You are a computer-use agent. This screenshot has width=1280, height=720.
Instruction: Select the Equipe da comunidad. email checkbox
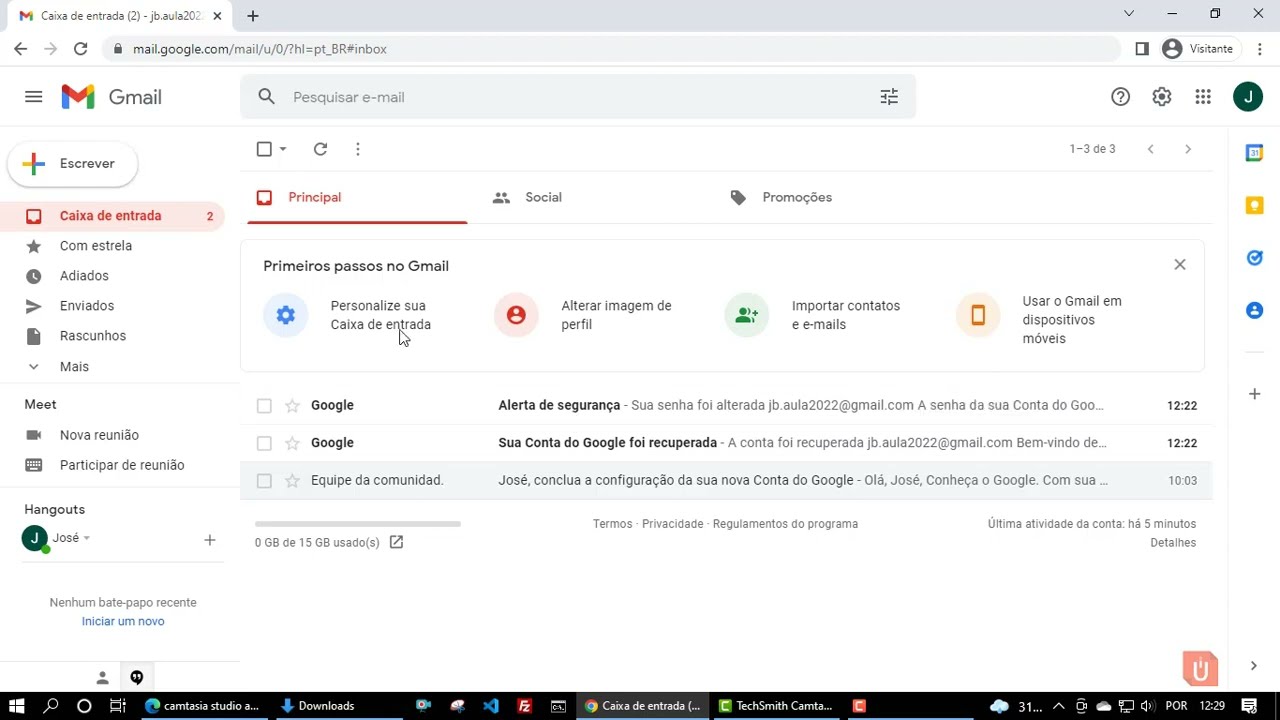264,481
